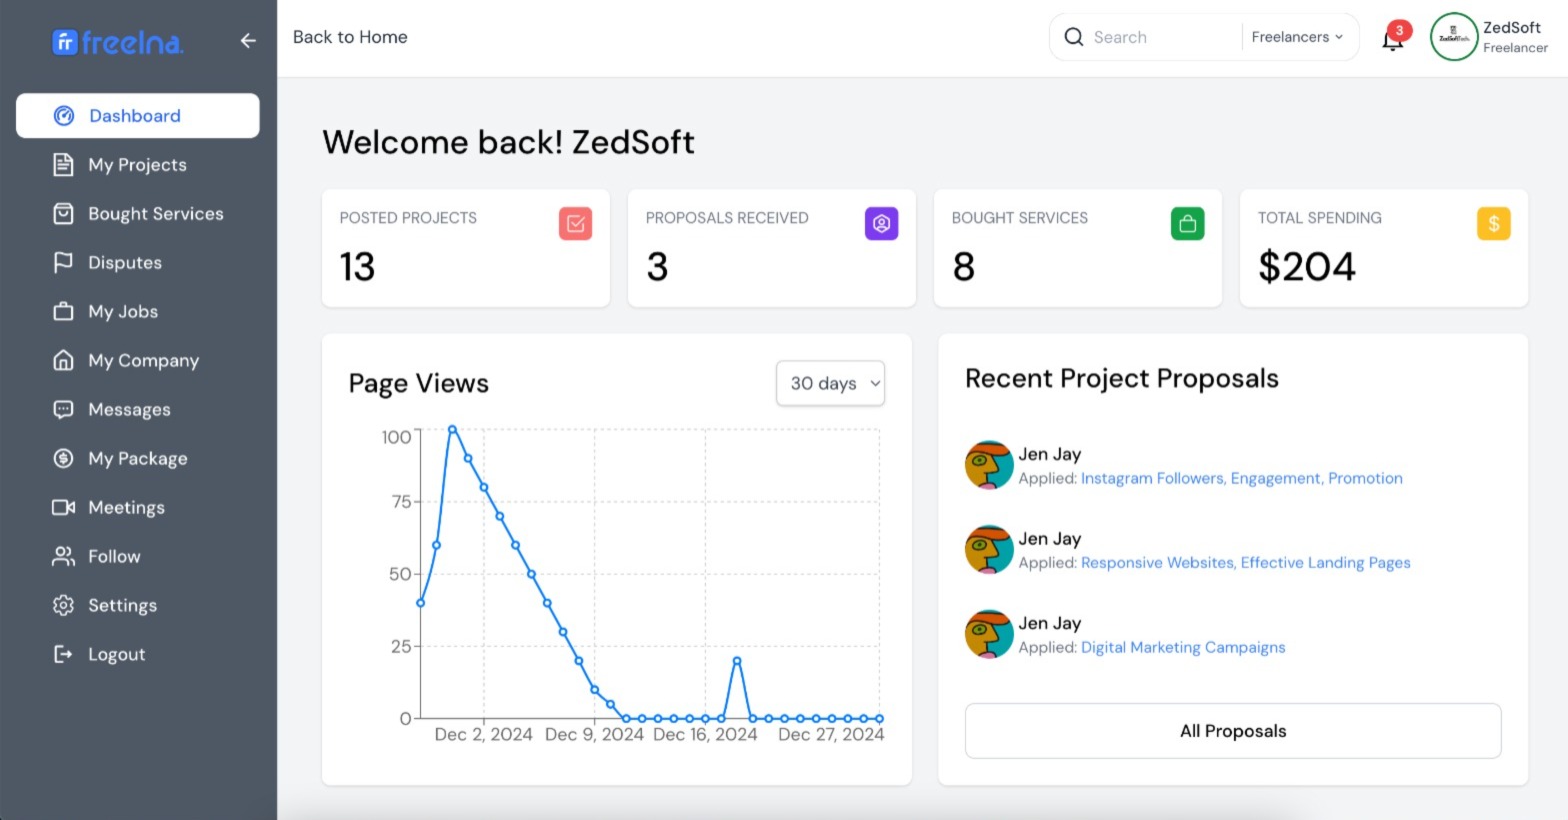This screenshot has width=1568, height=820.
Task: Click the Dec 27, 2024 axis label
Action: (831, 735)
